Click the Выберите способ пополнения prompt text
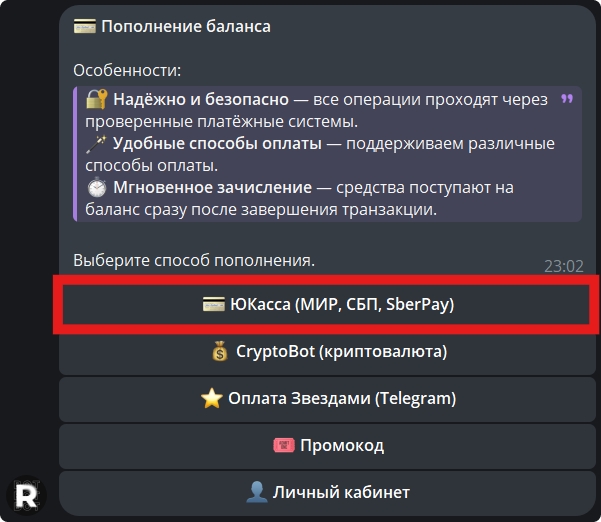 point(194,260)
